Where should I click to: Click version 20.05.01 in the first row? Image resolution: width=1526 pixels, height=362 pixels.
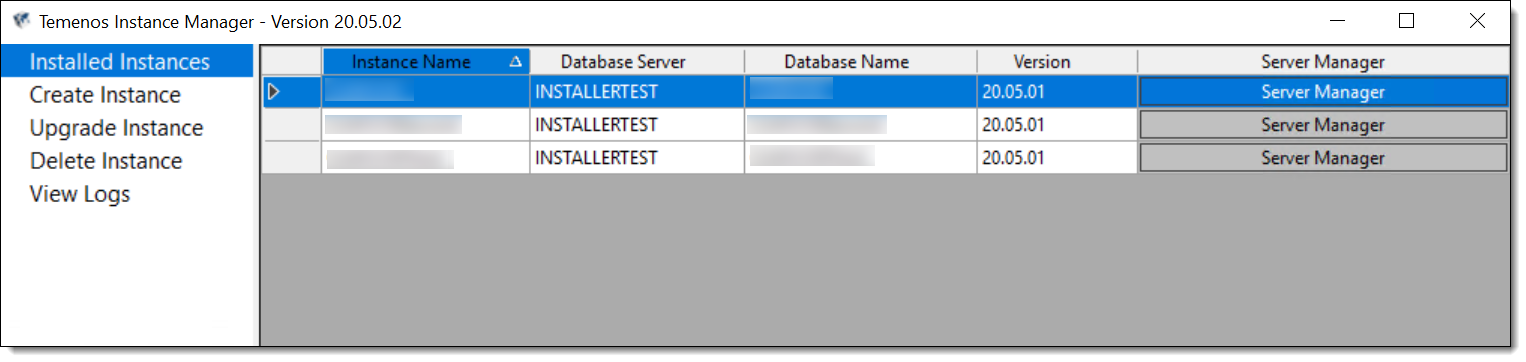tap(1057, 92)
